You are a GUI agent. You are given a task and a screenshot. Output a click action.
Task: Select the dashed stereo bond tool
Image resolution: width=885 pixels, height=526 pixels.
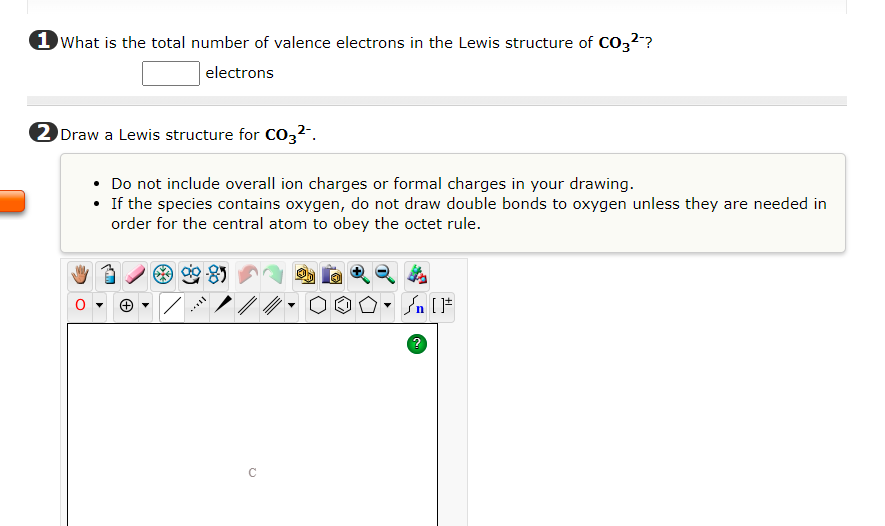198,305
